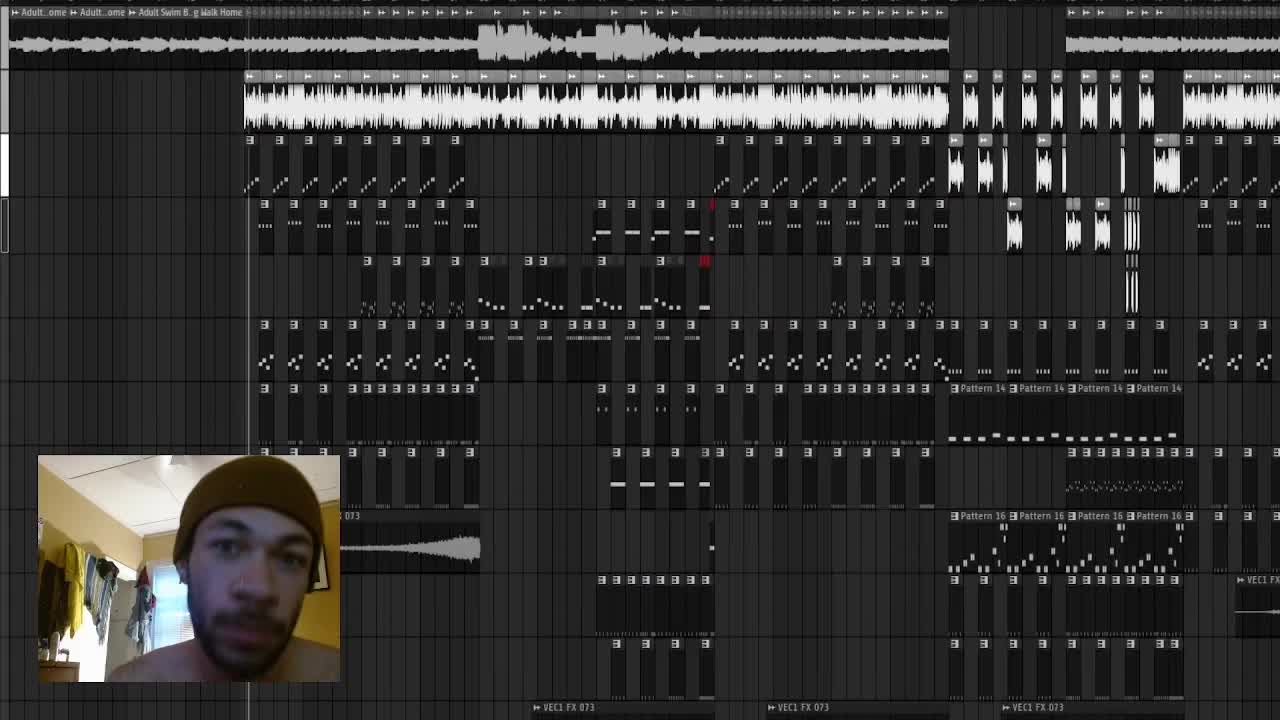
Task: Select the first 'Adult..ome' audio clip title
Action: (x=45, y=12)
